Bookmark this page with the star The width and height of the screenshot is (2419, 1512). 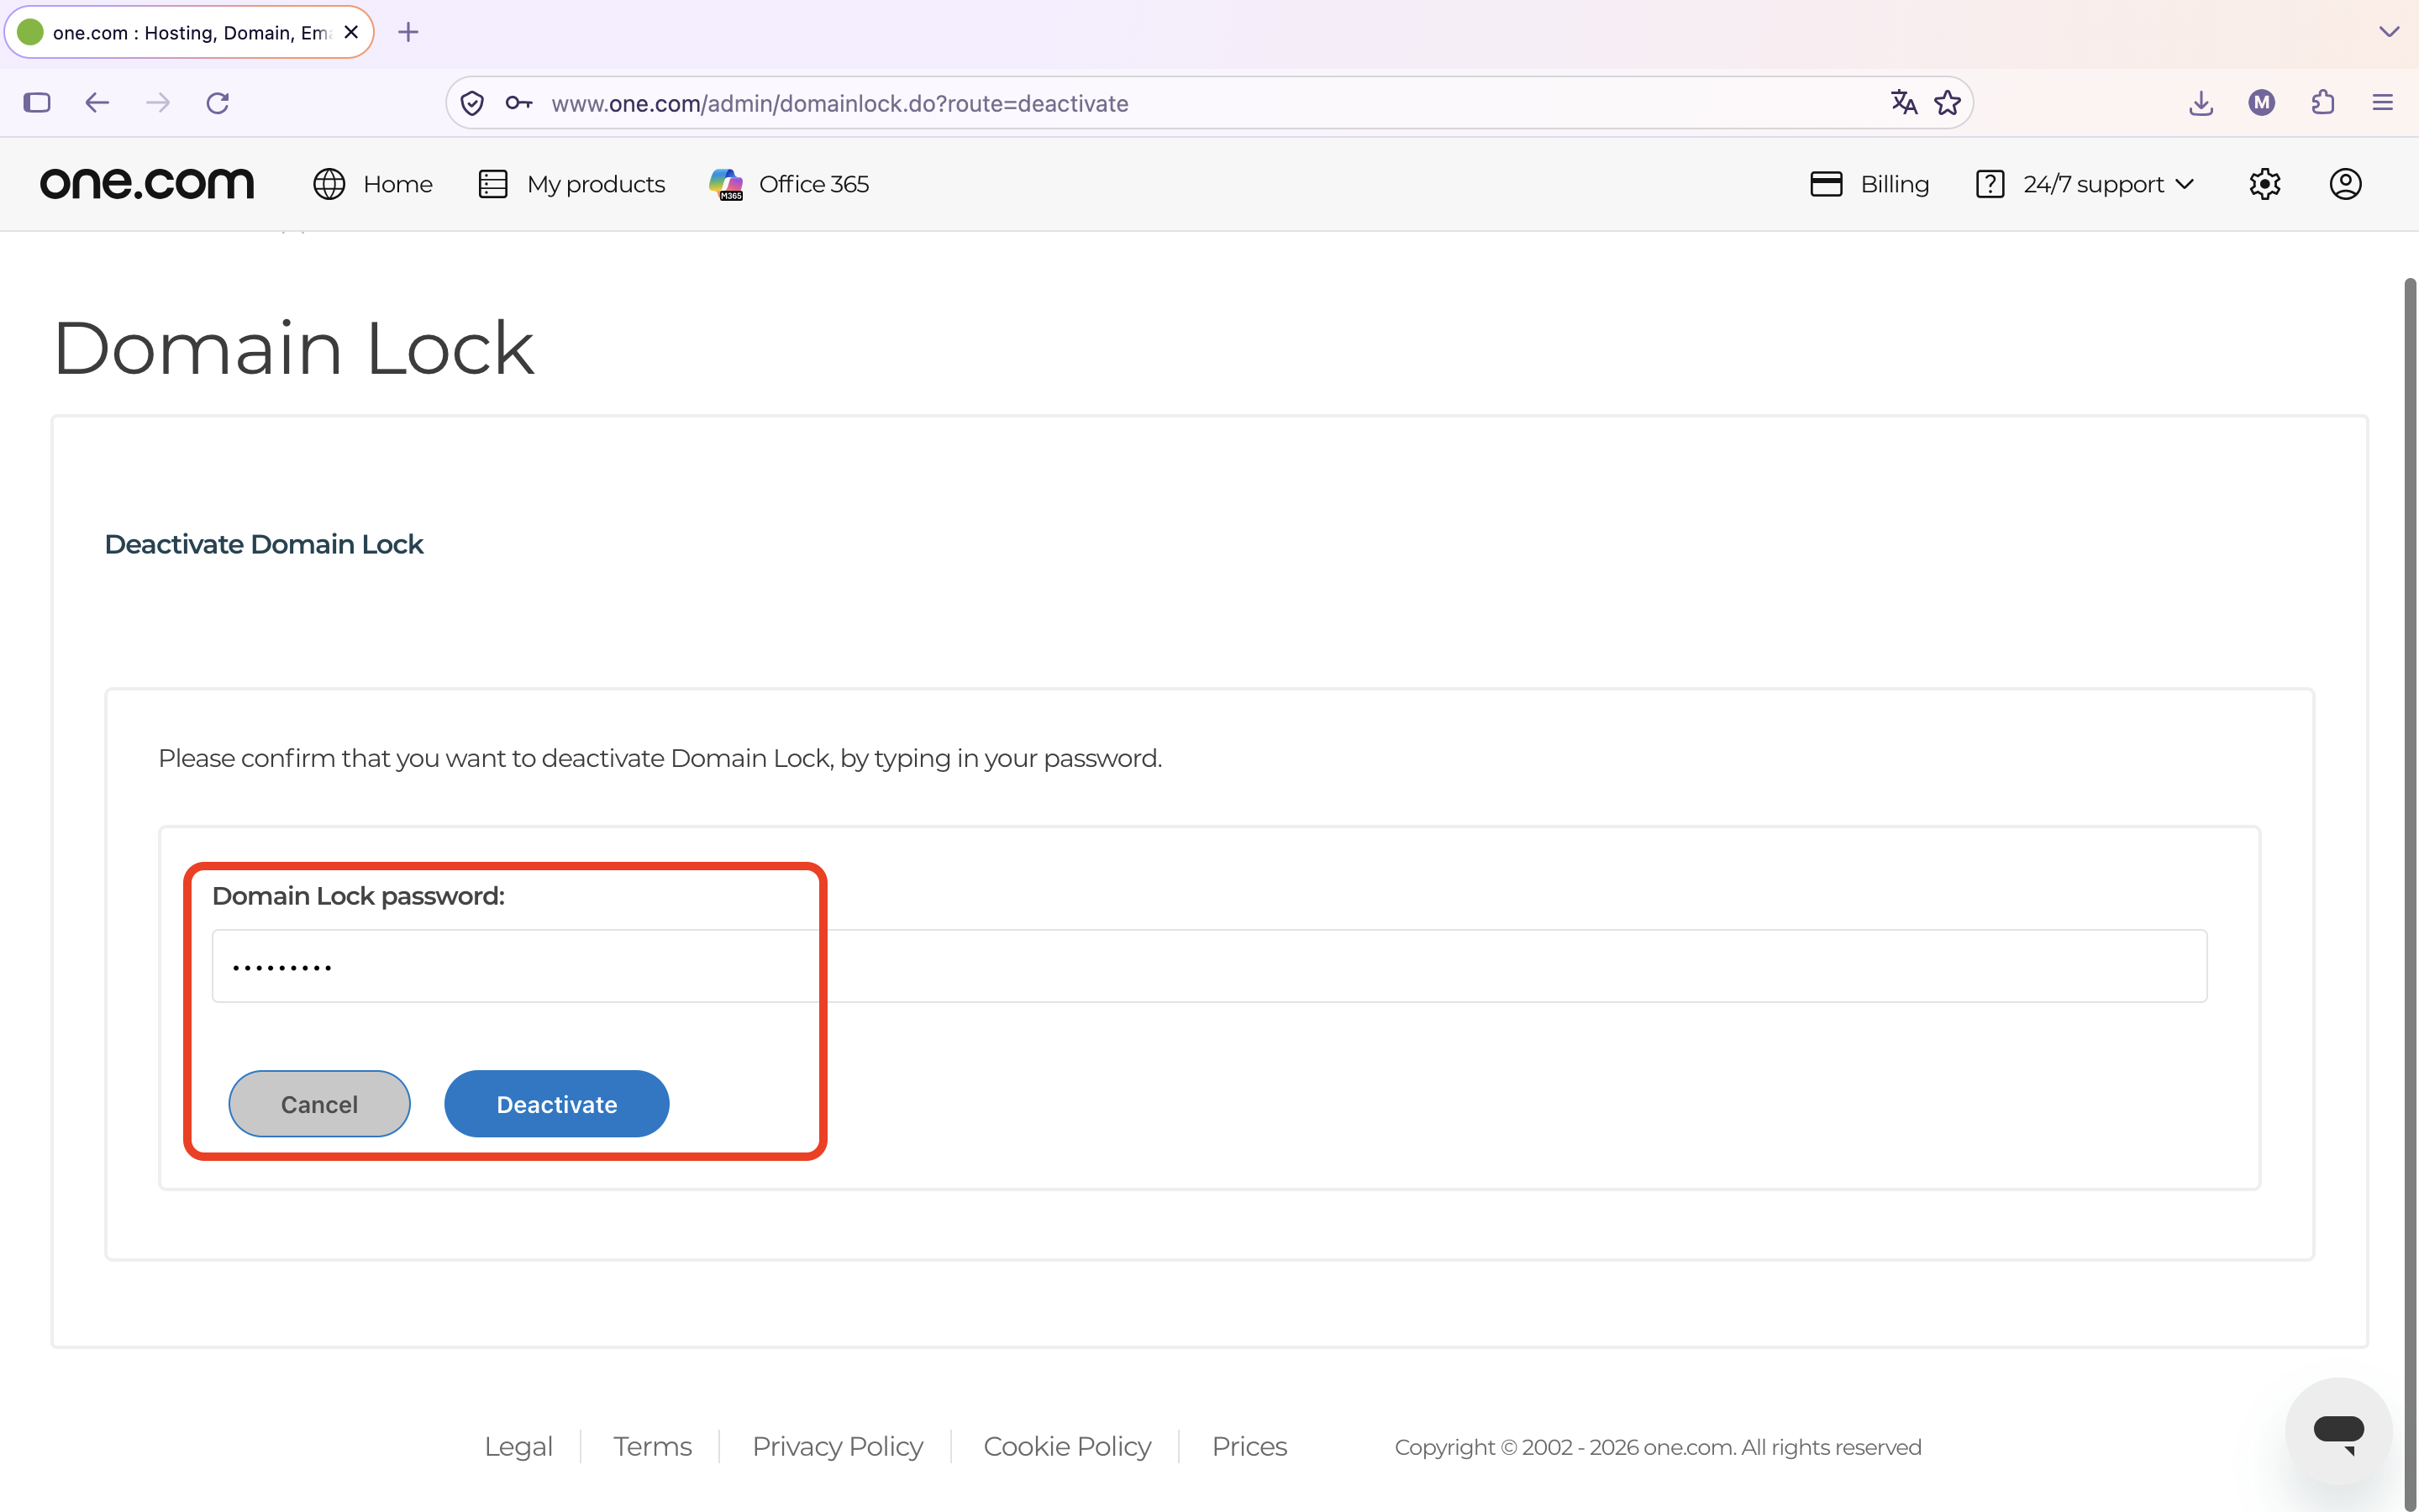click(1947, 102)
